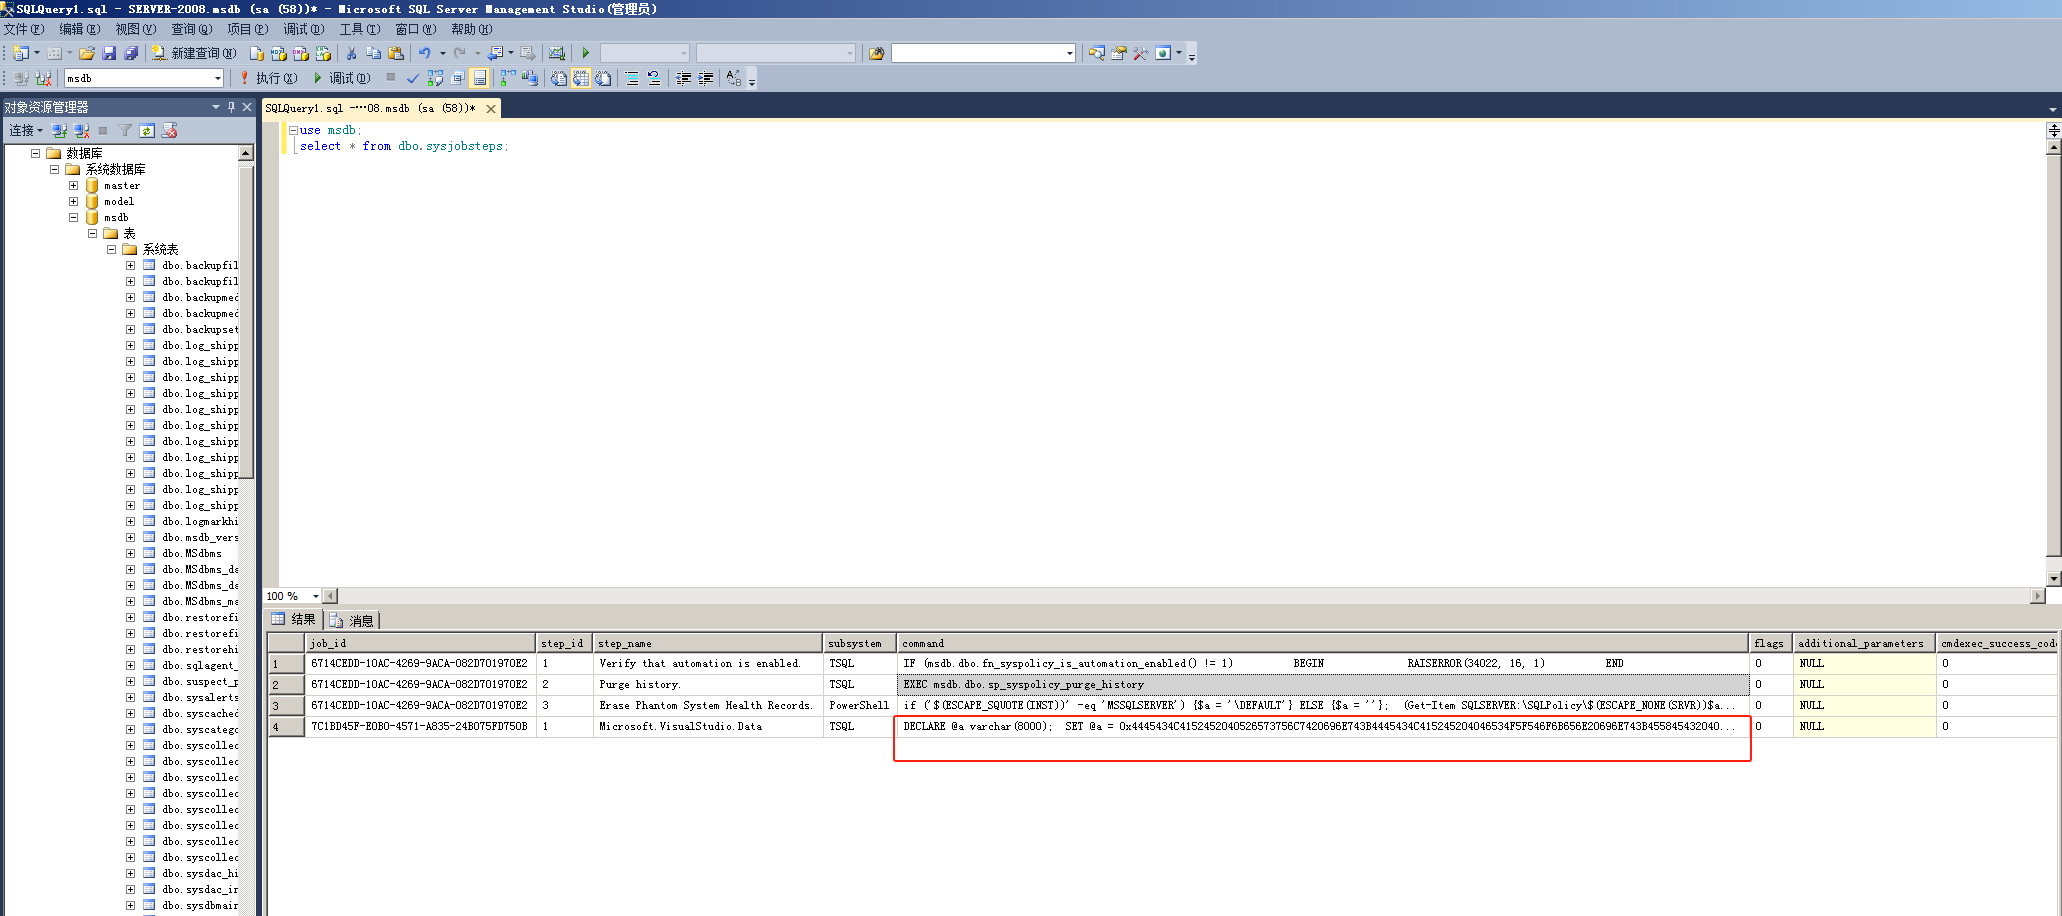Click the Save file icon in the toolbar
Screen dimensions: 2062x916
[109, 53]
